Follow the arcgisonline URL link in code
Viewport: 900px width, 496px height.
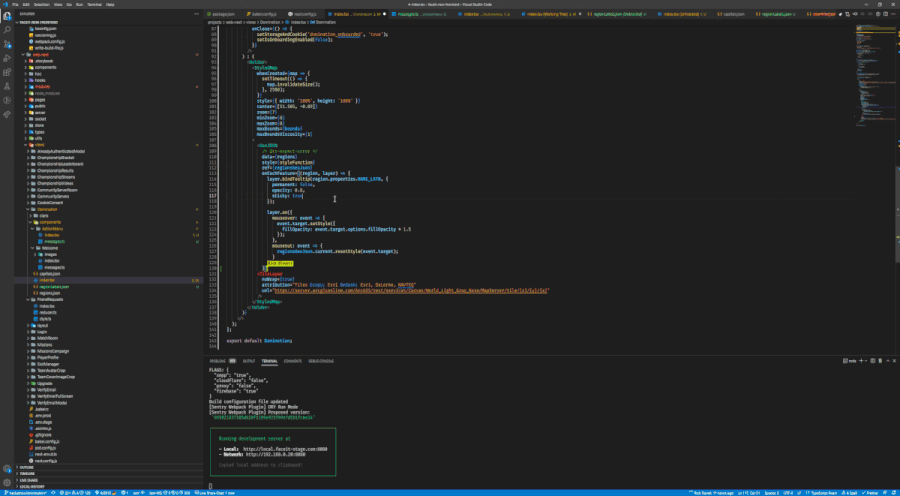(412, 290)
